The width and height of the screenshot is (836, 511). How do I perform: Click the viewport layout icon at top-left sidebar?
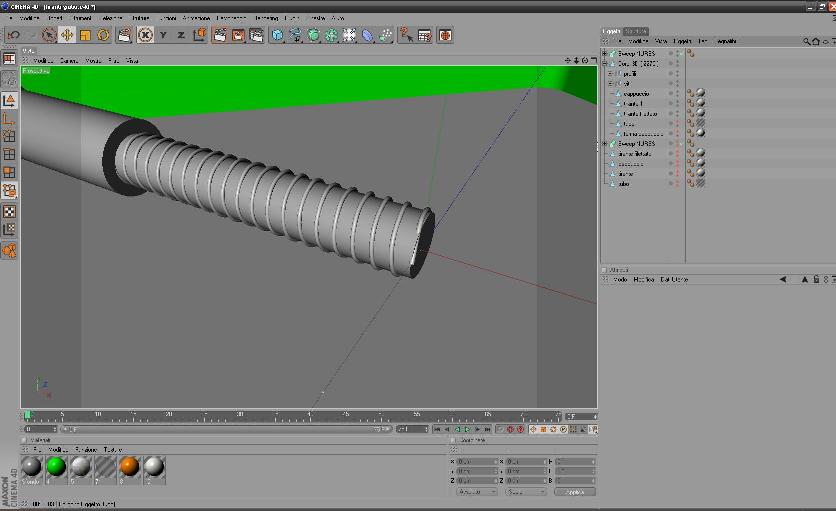[9, 59]
